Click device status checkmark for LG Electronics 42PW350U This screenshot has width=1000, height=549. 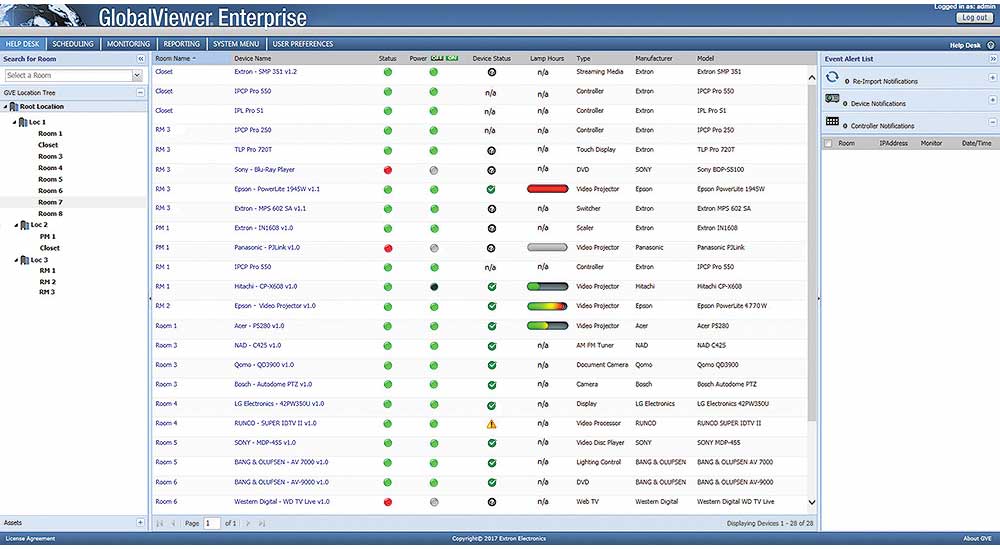(x=492, y=406)
